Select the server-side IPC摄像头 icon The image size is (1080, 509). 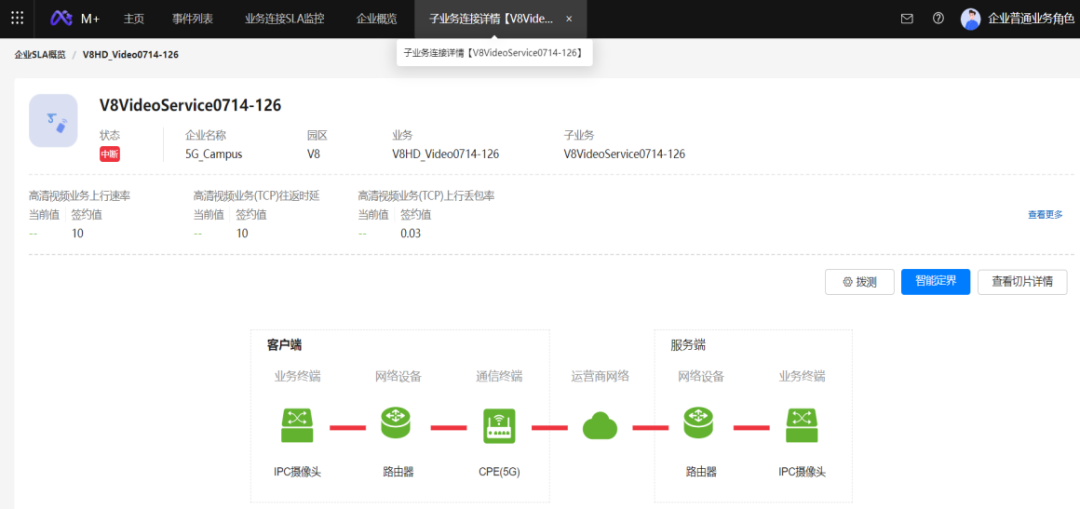tap(801, 425)
